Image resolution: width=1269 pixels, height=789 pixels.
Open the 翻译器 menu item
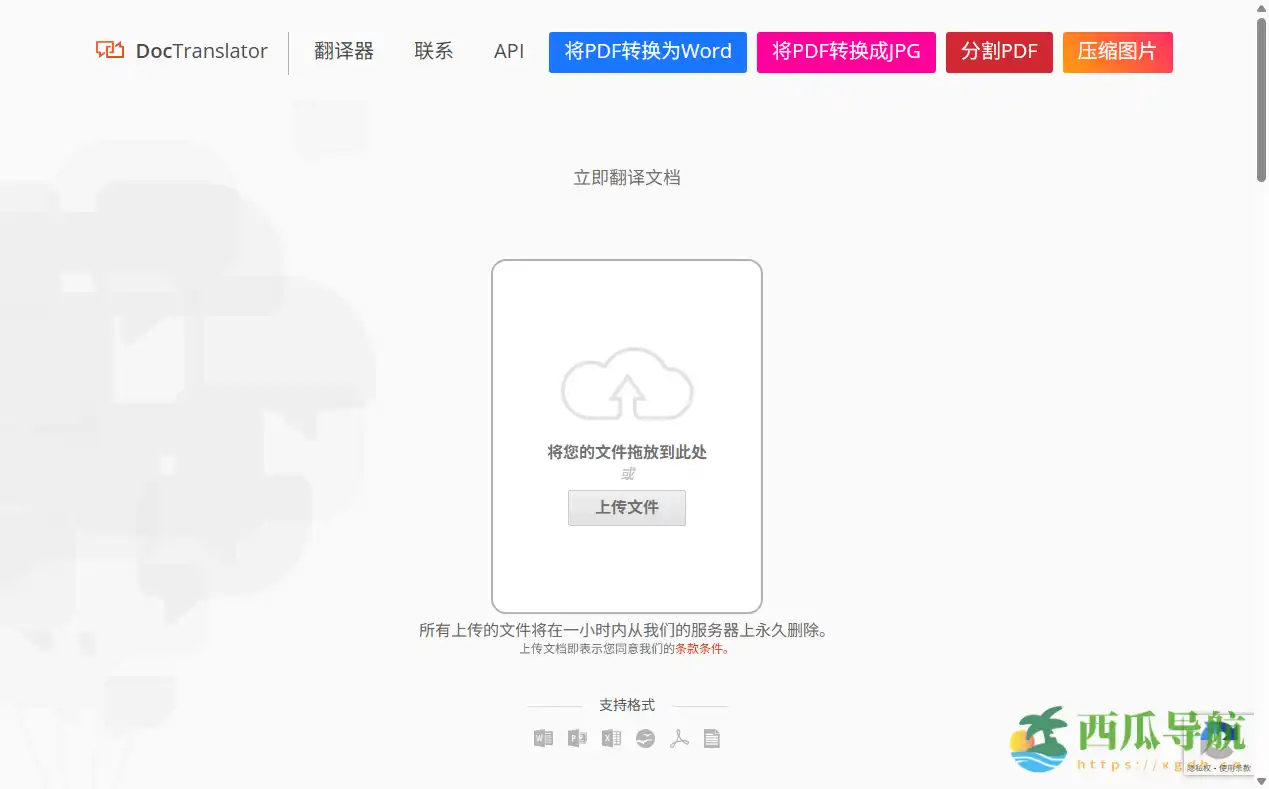[344, 51]
